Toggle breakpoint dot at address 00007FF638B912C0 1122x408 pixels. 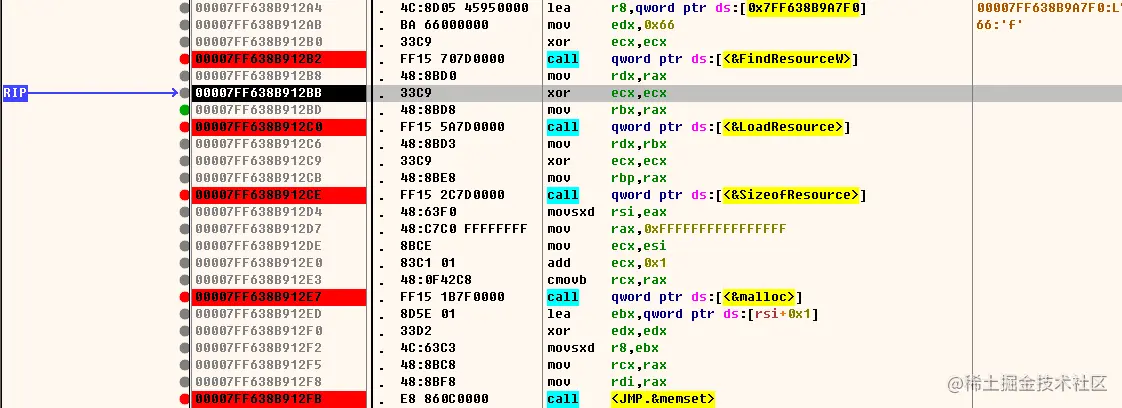(185, 127)
